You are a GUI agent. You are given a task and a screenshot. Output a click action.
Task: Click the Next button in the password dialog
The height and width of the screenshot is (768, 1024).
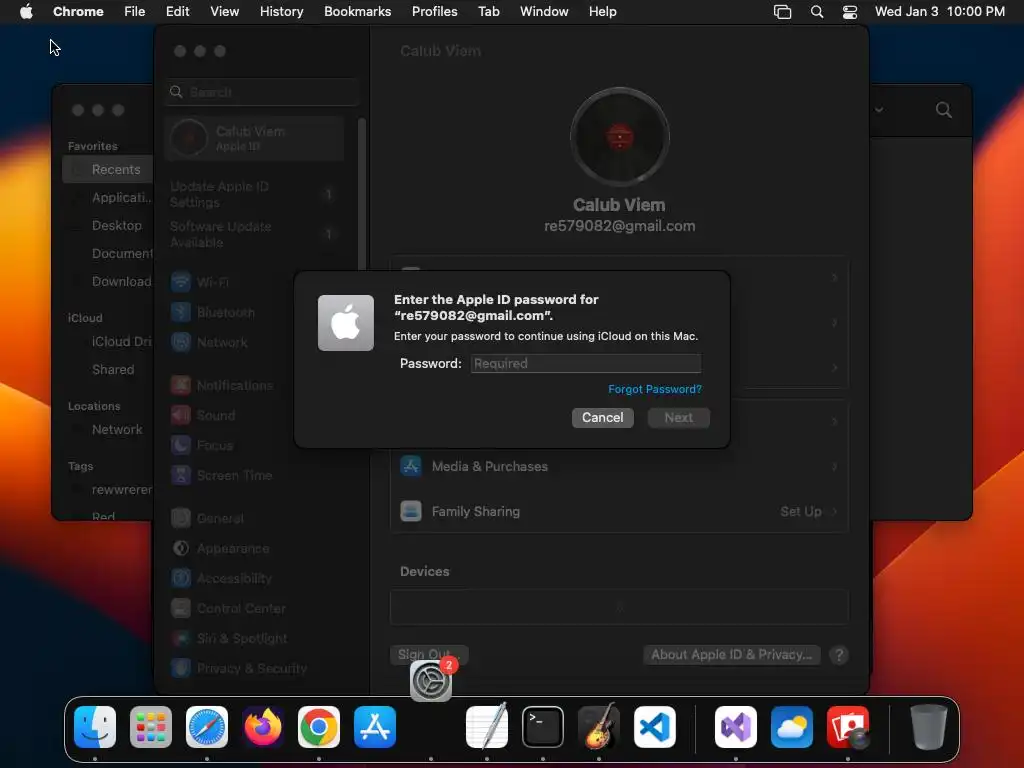[679, 417]
